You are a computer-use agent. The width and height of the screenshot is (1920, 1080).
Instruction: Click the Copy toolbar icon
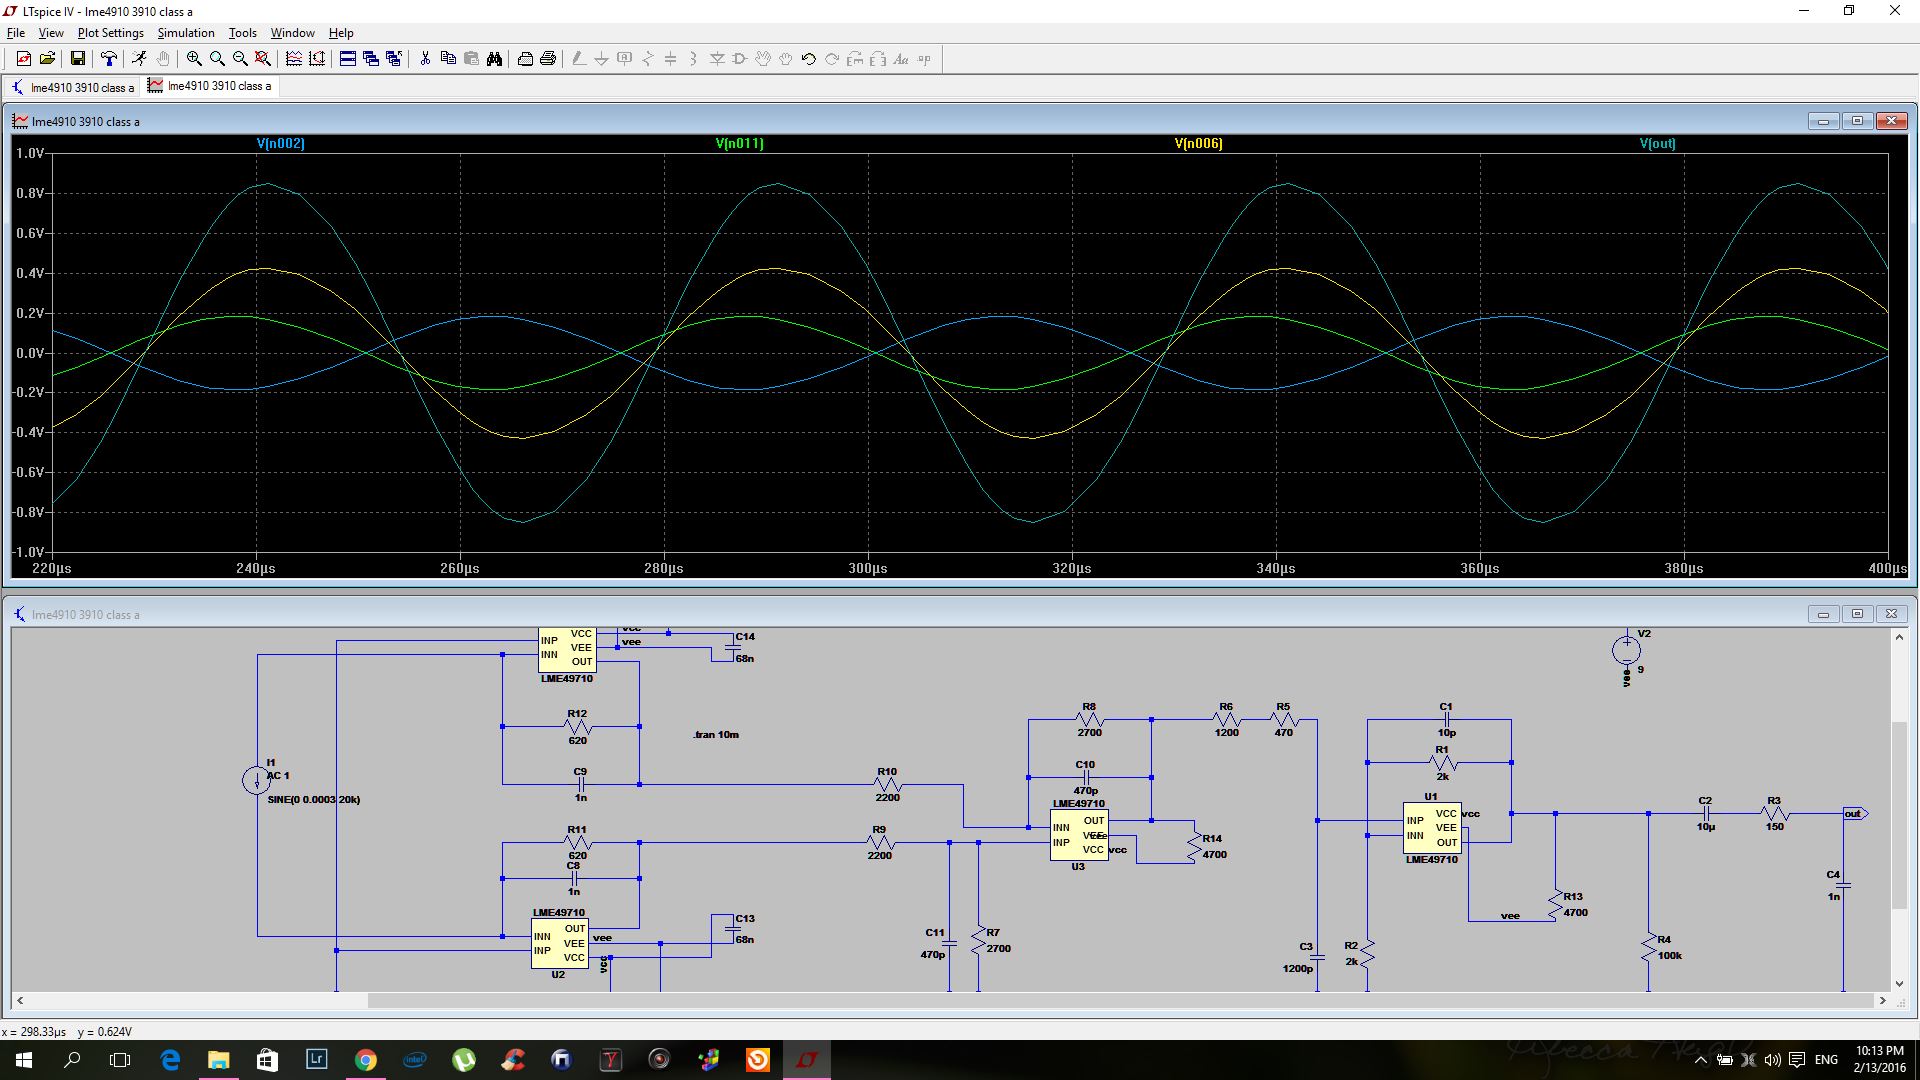click(x=448, y=59)
